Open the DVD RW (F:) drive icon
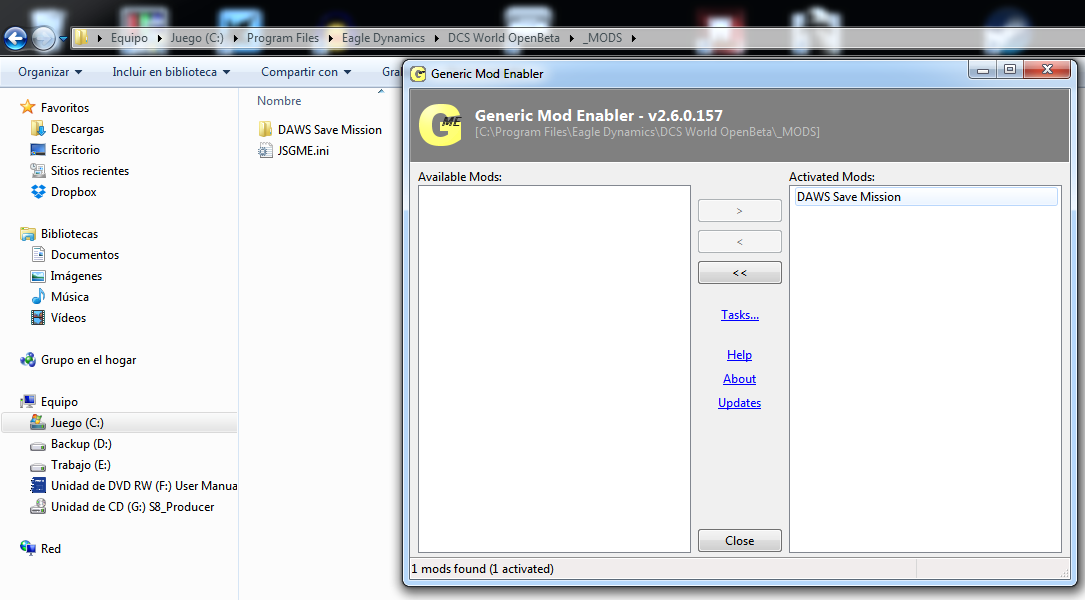This screenshot has height=600, width=1085. click(x=38, y=486)
